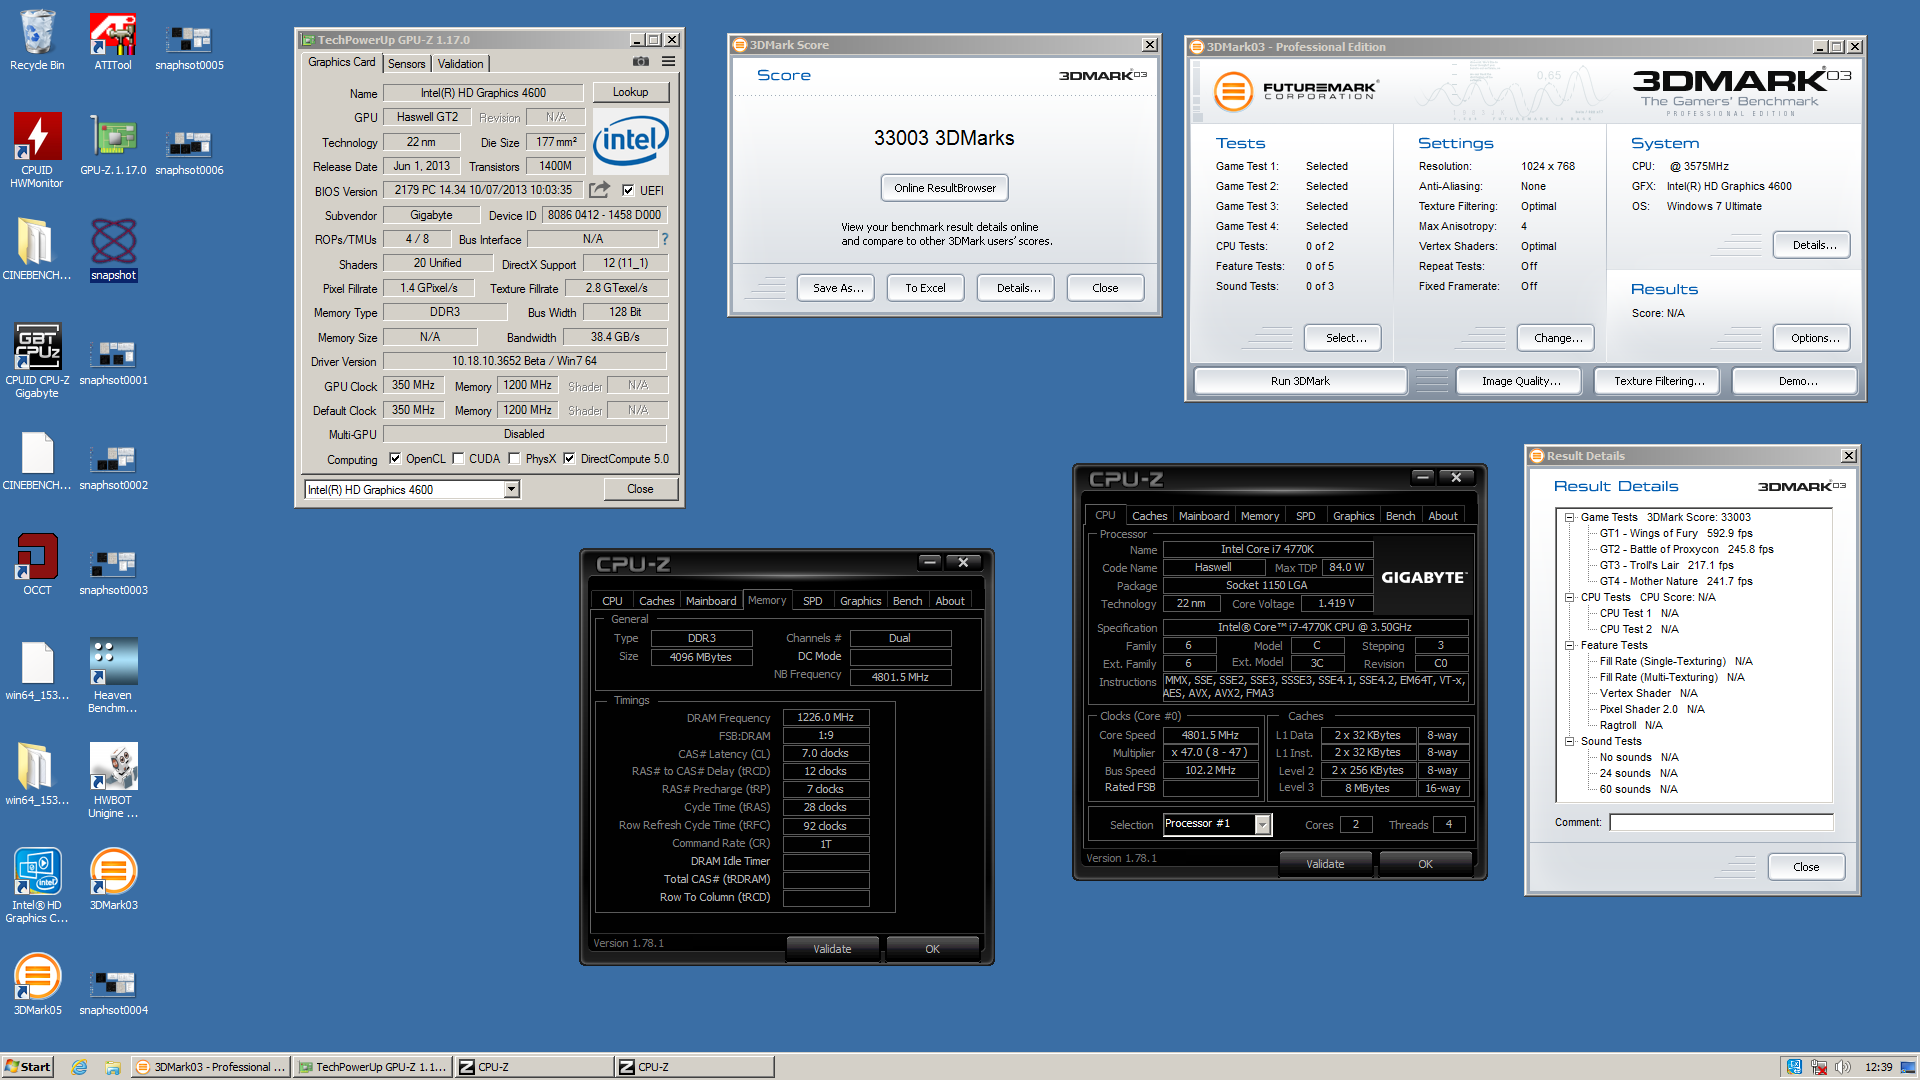Toggle DirectCompute 5.0 checkbox in GPU-Z
The width and height of the screenshot is (1920, 1080).
coord(569,459)
